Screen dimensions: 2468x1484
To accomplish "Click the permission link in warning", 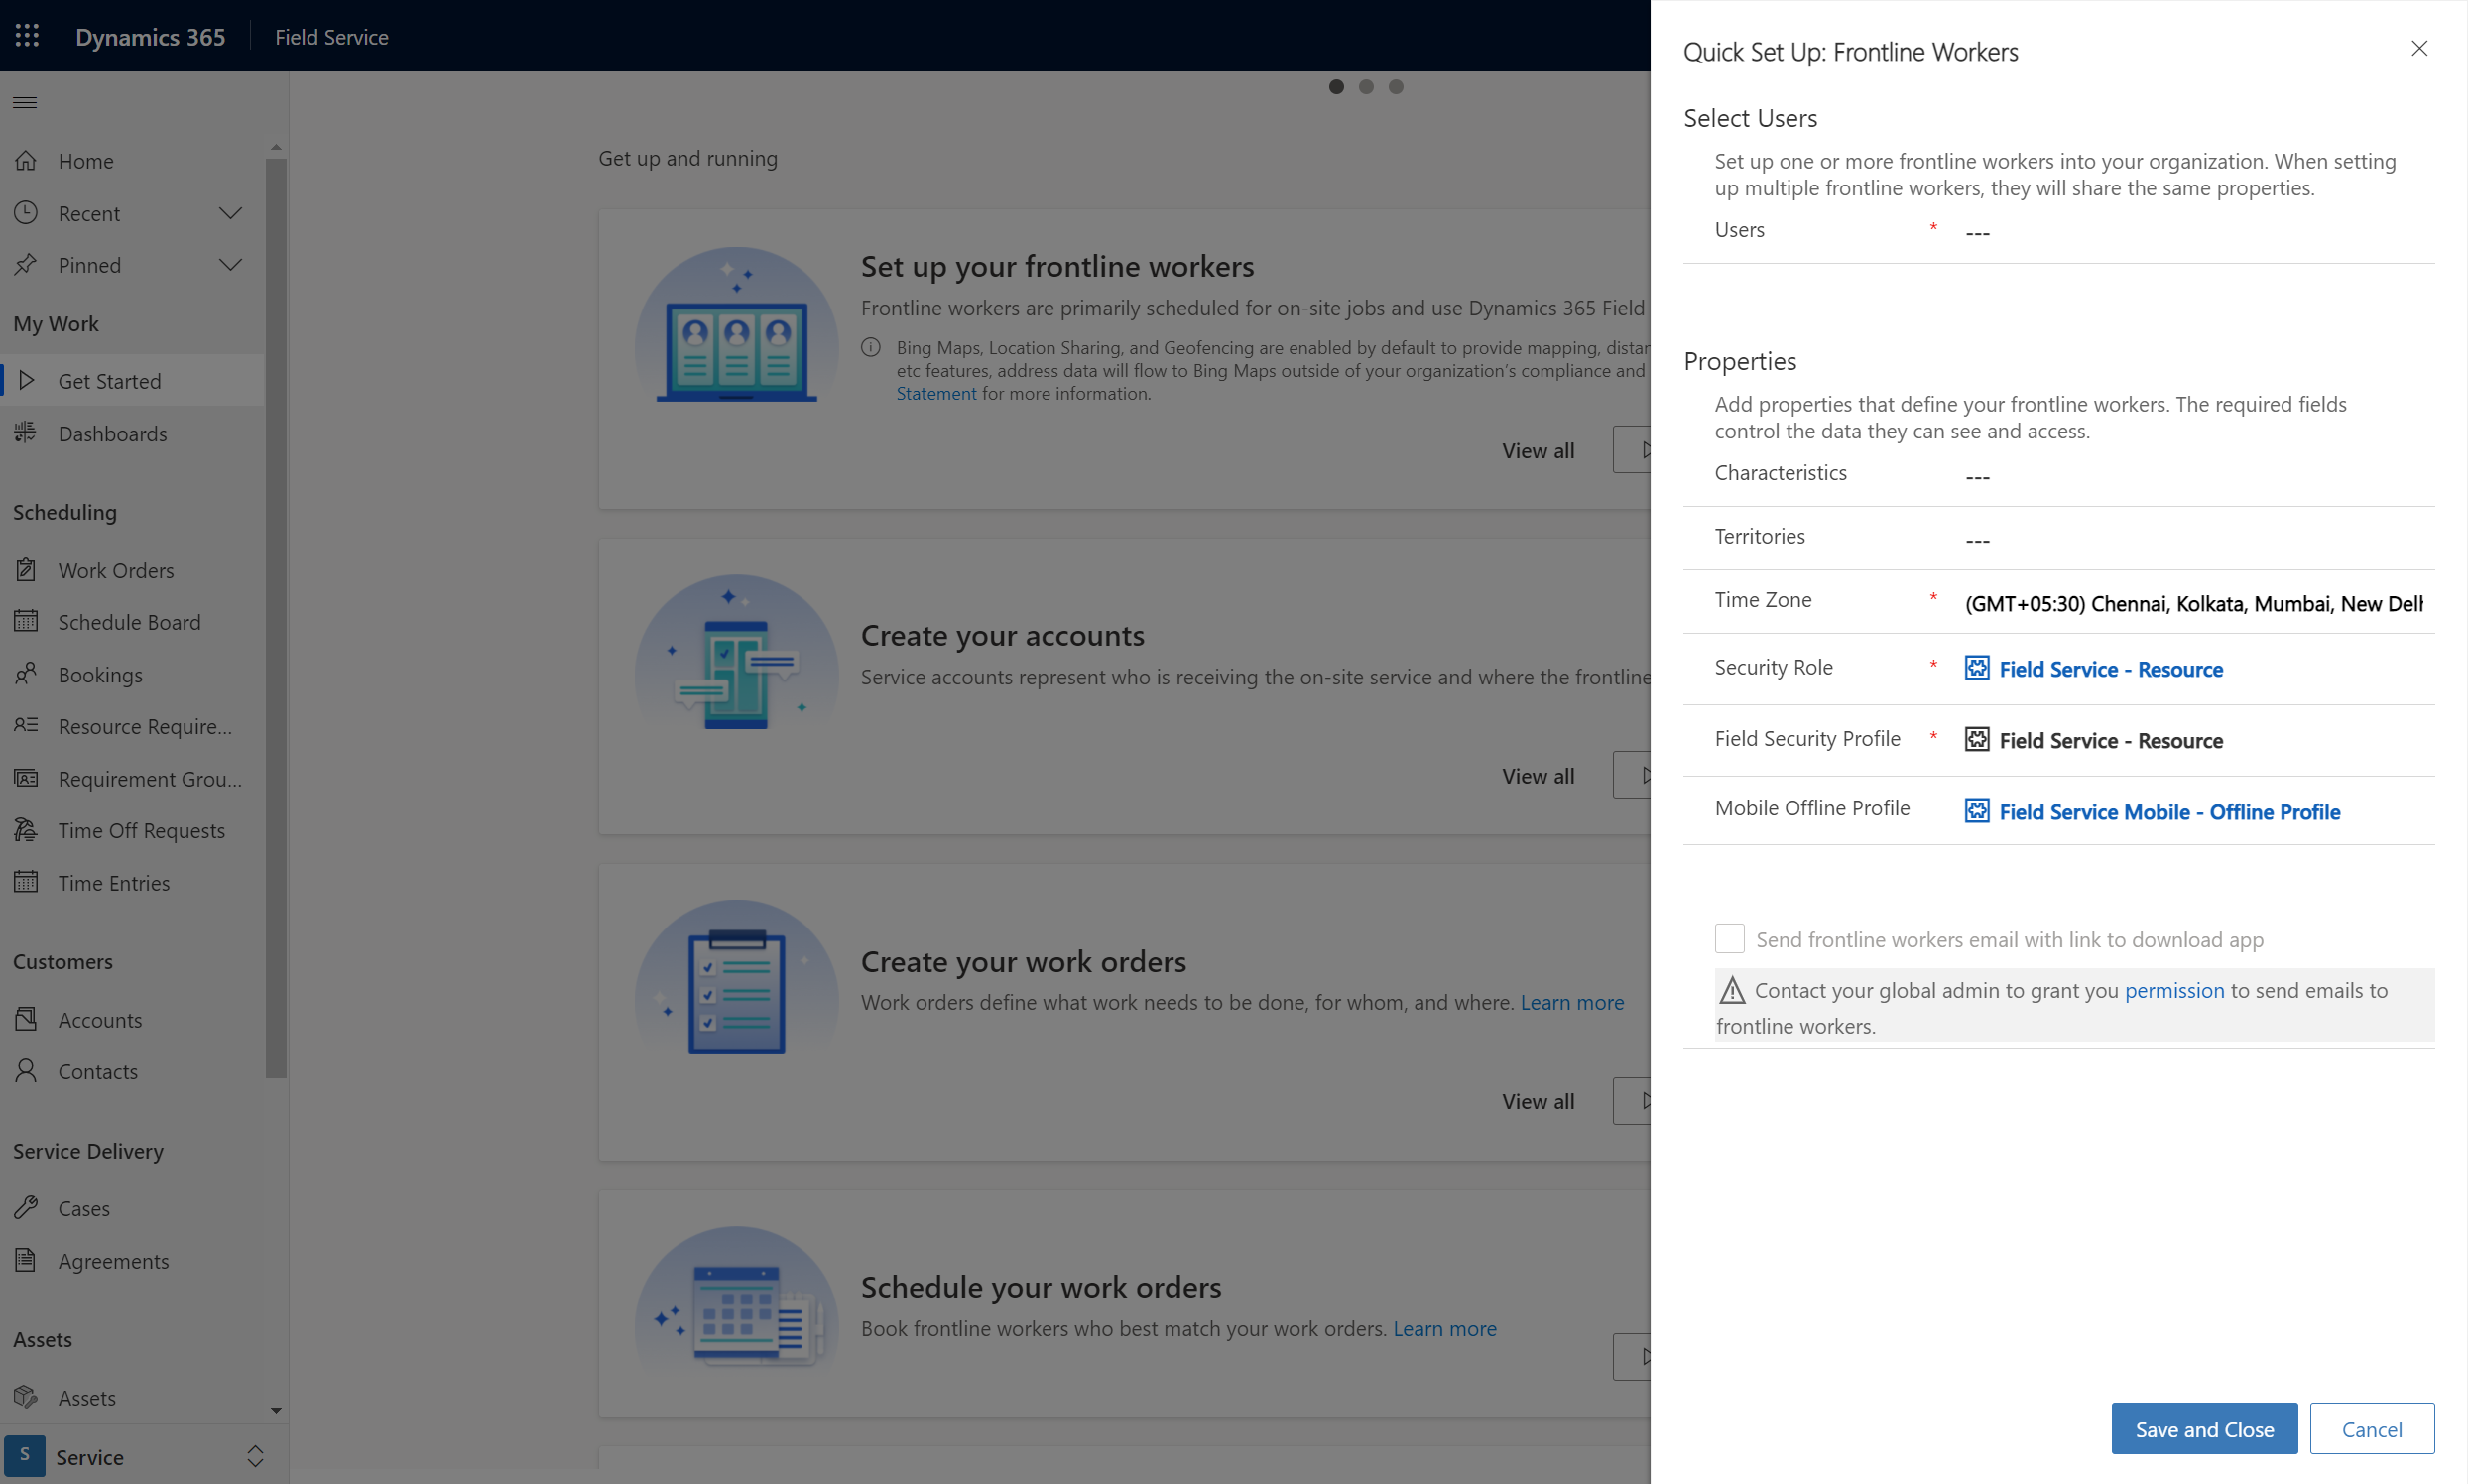I will (x=2174, y=990).
